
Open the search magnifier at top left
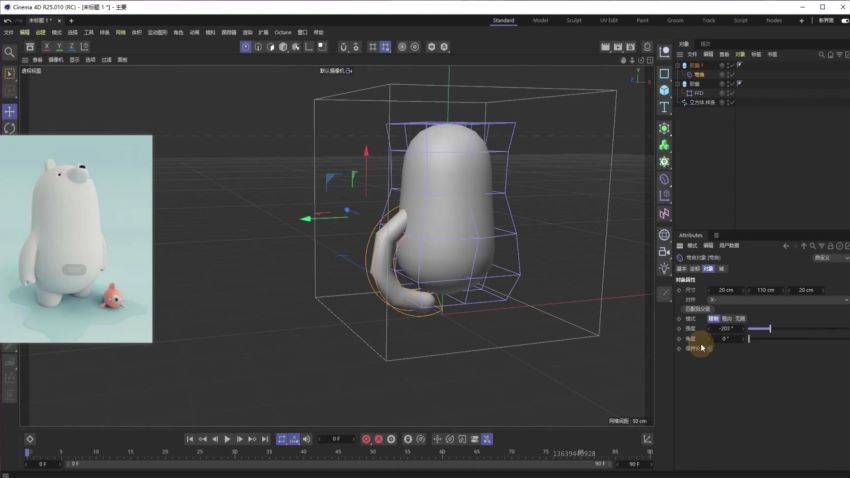9,52
